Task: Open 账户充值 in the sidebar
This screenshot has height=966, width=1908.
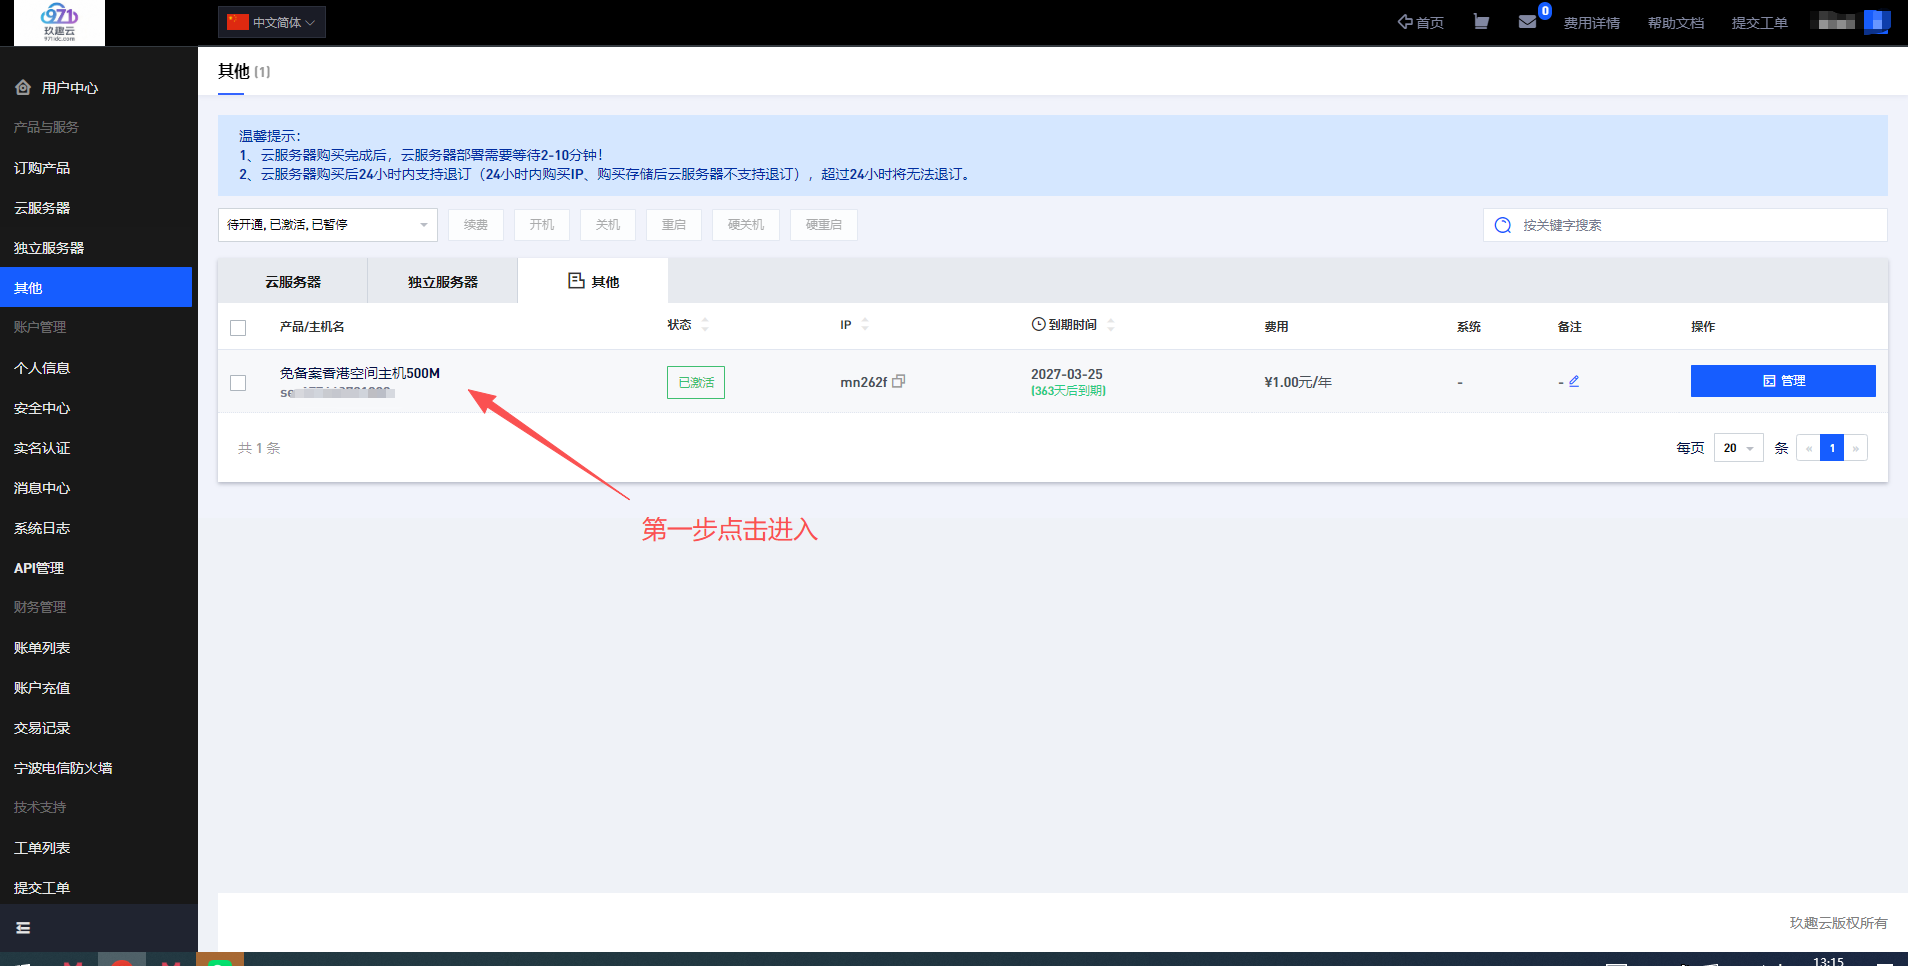Action: (x=42, y=688)
